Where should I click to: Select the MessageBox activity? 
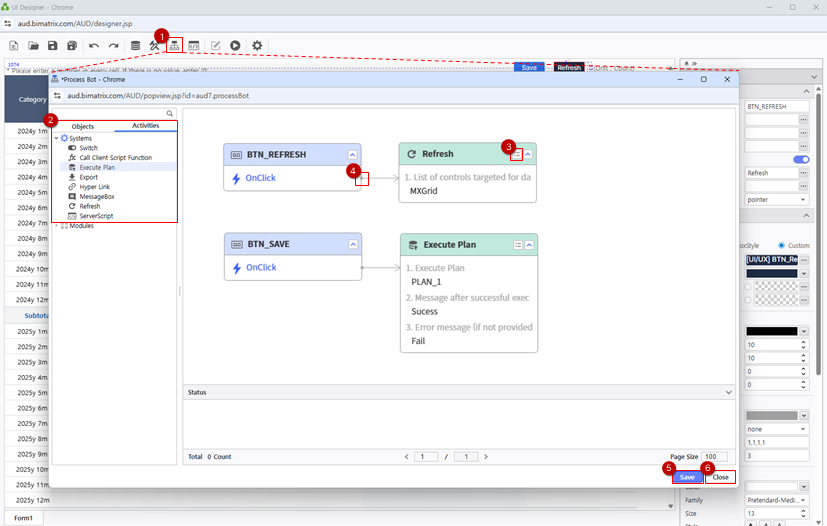[99, 196]
